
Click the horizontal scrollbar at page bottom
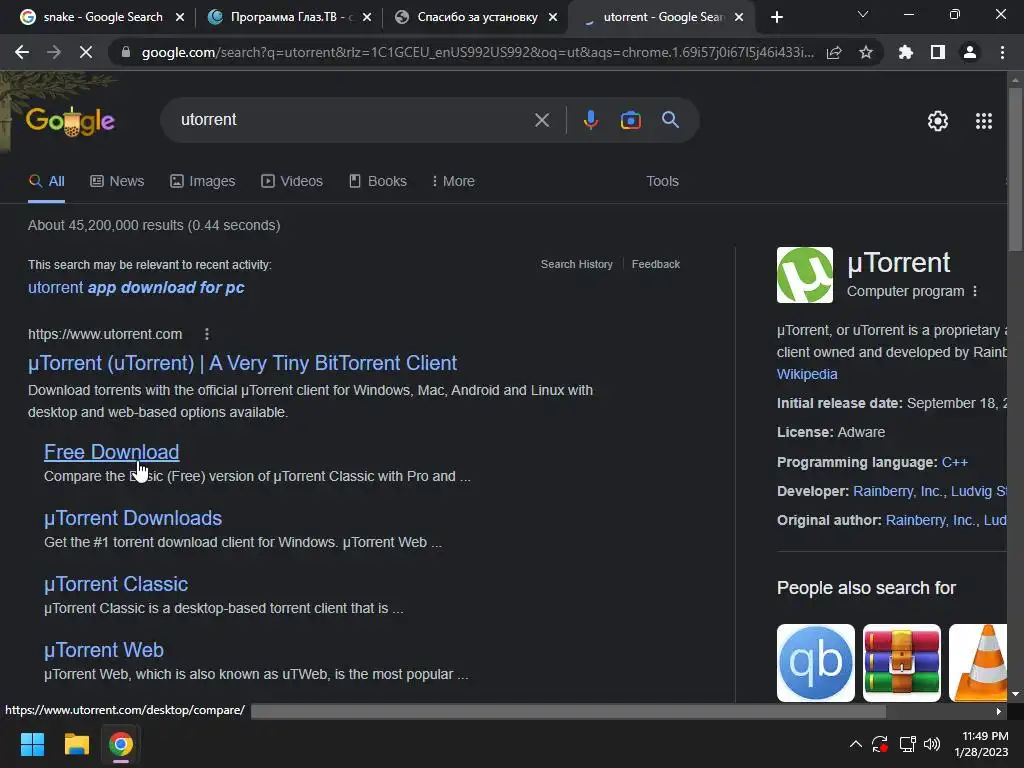tap(568, 711)
